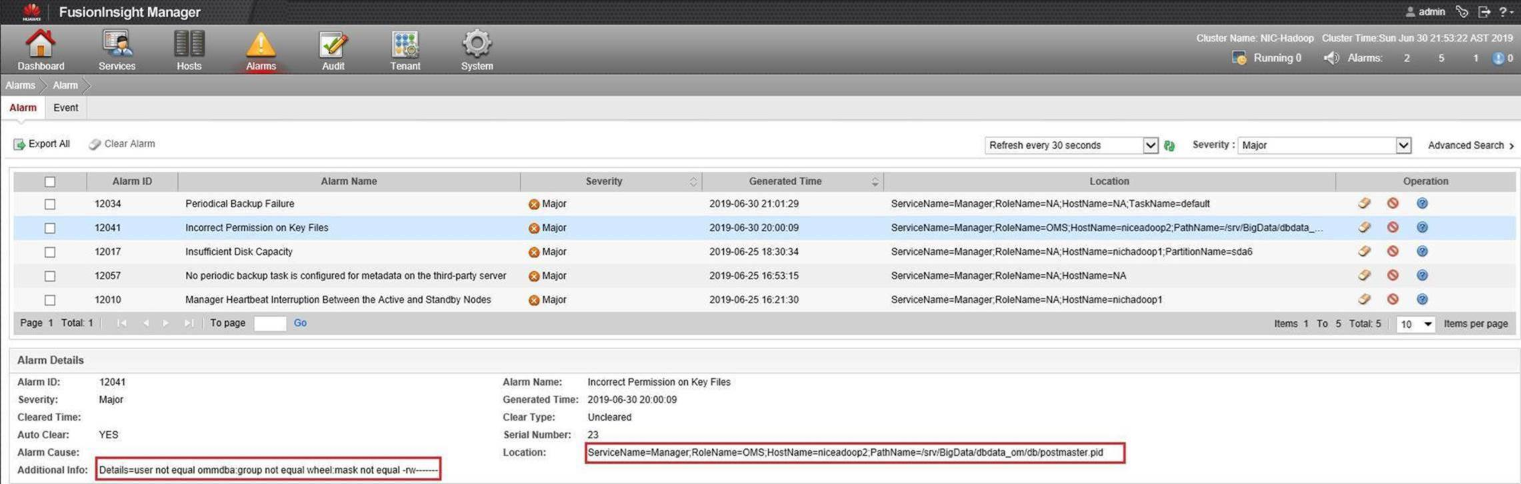
Task: Click the Alarms breadcrumb item
Action: 20,85
